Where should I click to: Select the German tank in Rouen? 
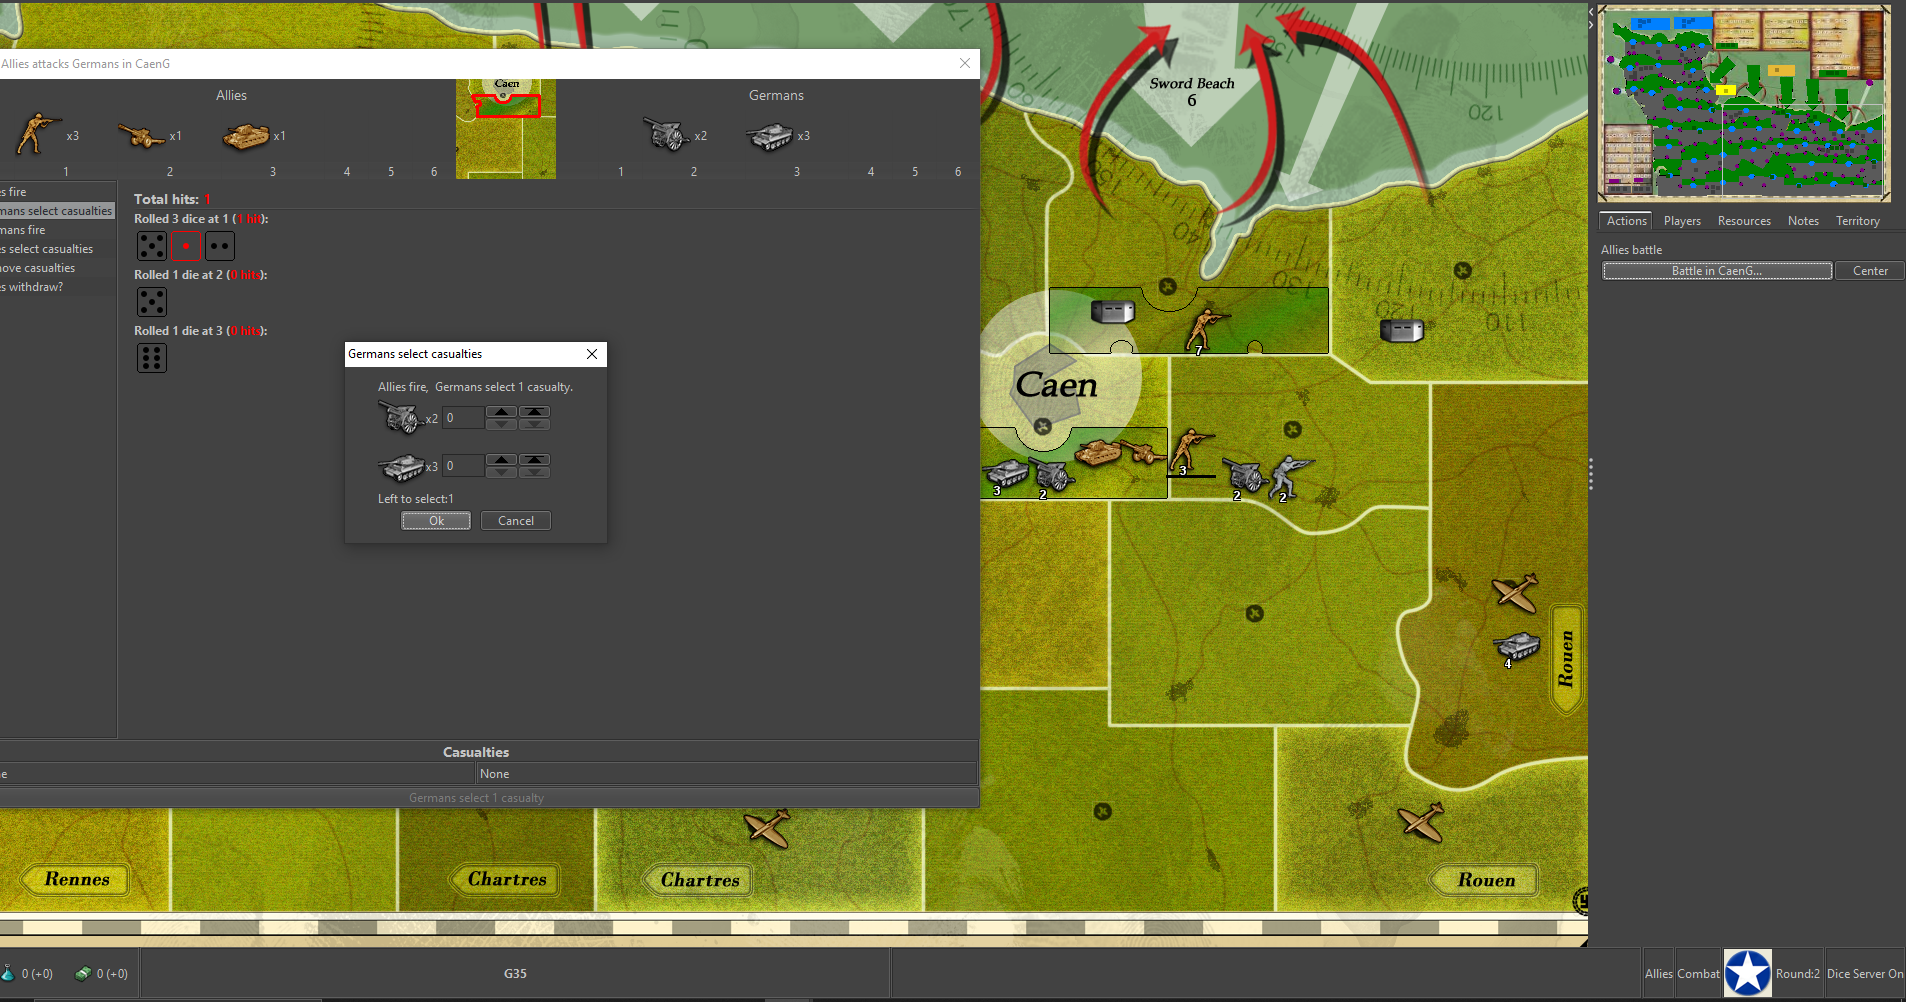(x=1516, y=646)
